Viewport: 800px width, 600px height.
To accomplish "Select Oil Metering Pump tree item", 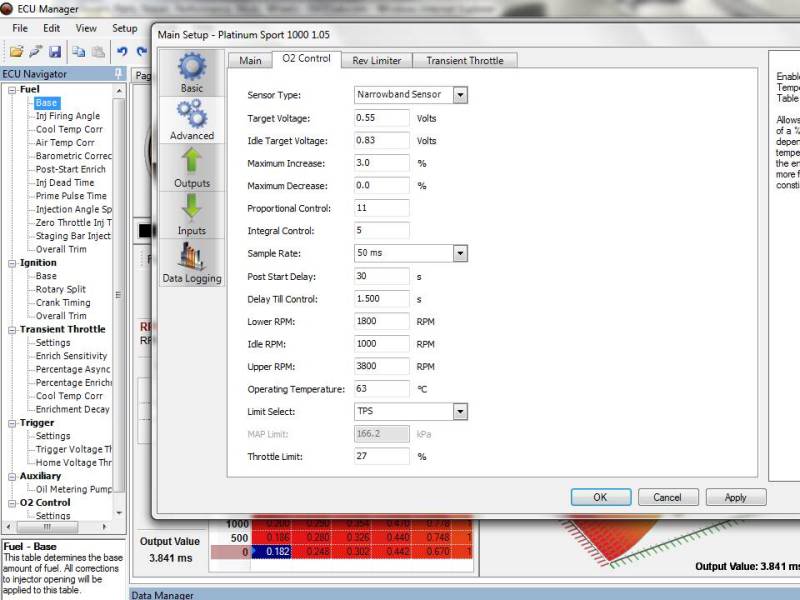I will tap(73, 489).
